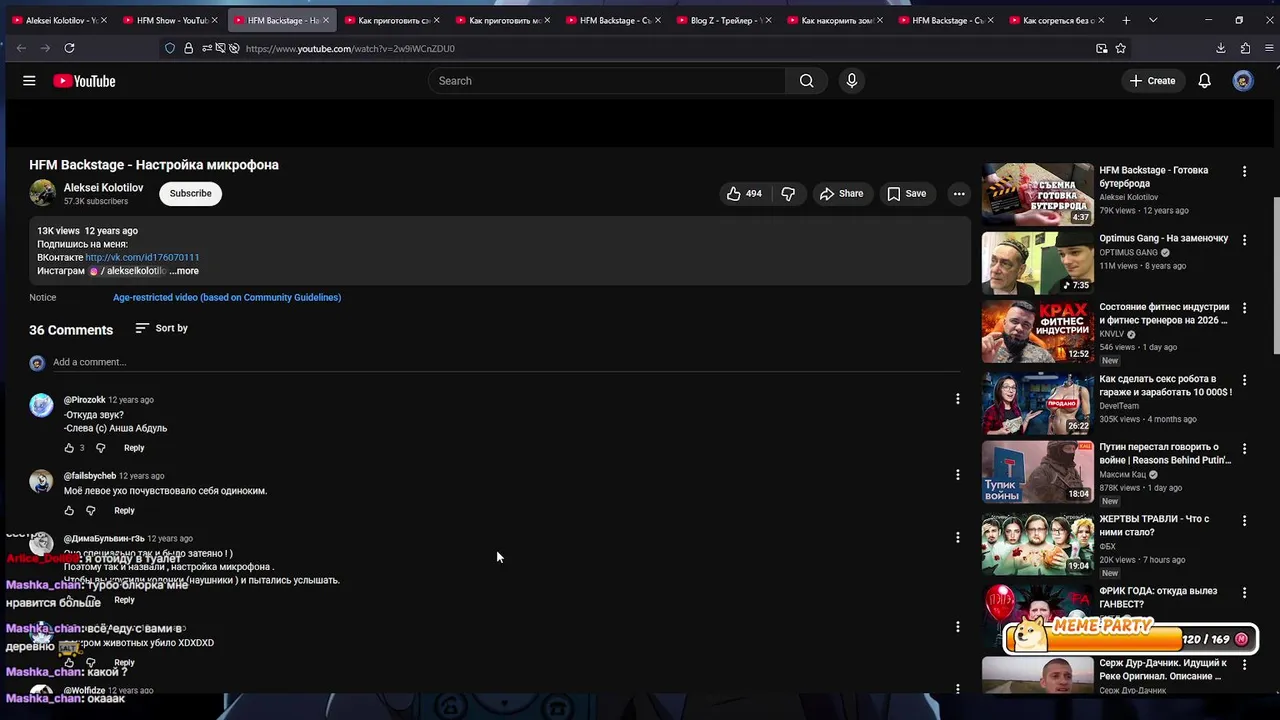Share the video
The image size is (1280, 720).
(x=841, y=194)
